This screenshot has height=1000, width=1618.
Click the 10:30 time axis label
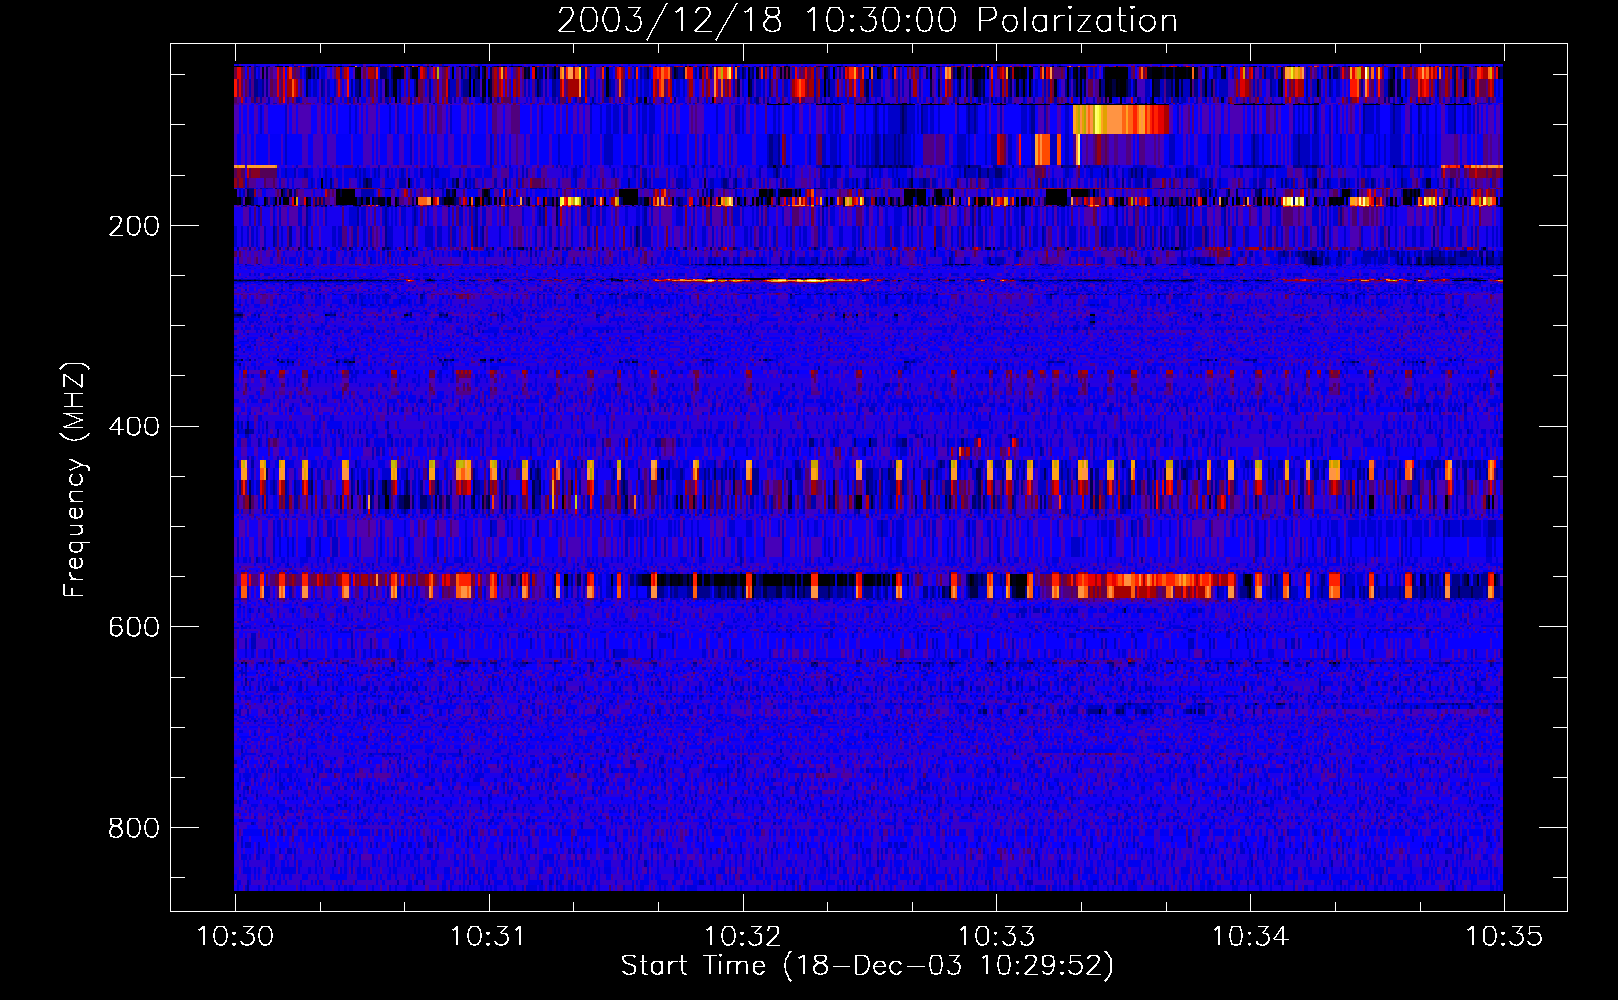(236, 937)
